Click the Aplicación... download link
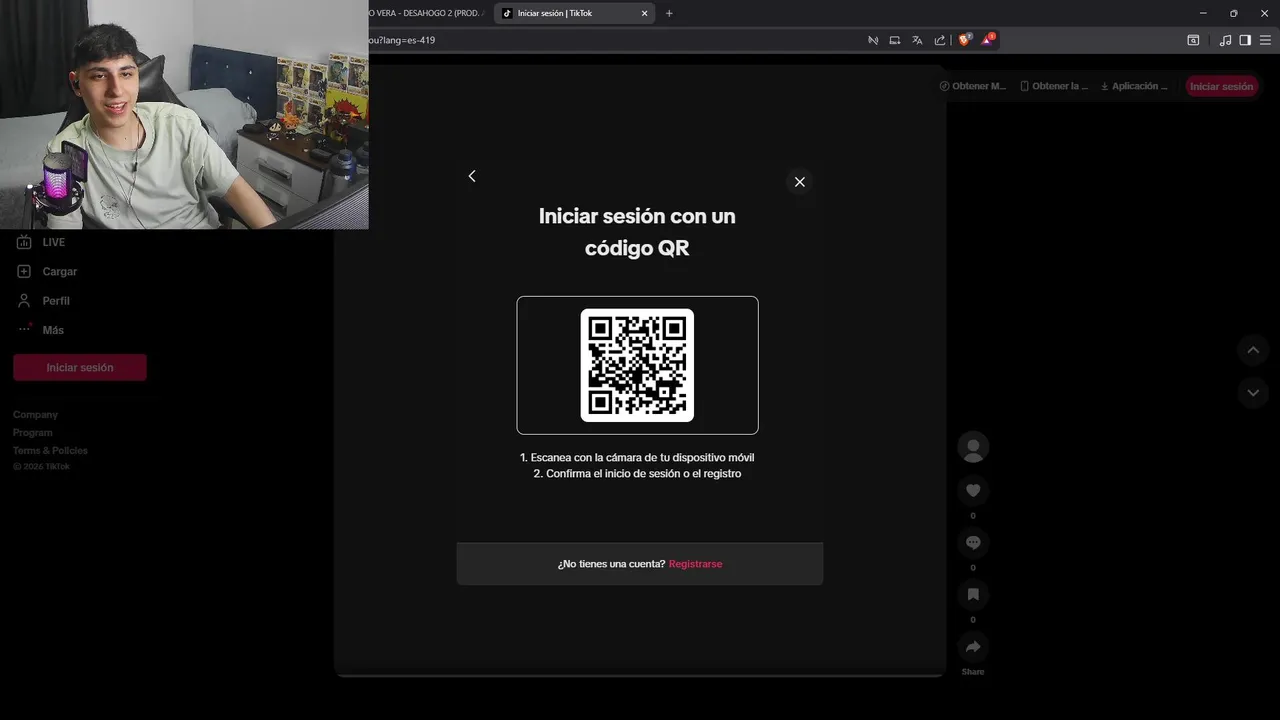This screenshot has width=1280, height=720. [x=1134, y=86]
